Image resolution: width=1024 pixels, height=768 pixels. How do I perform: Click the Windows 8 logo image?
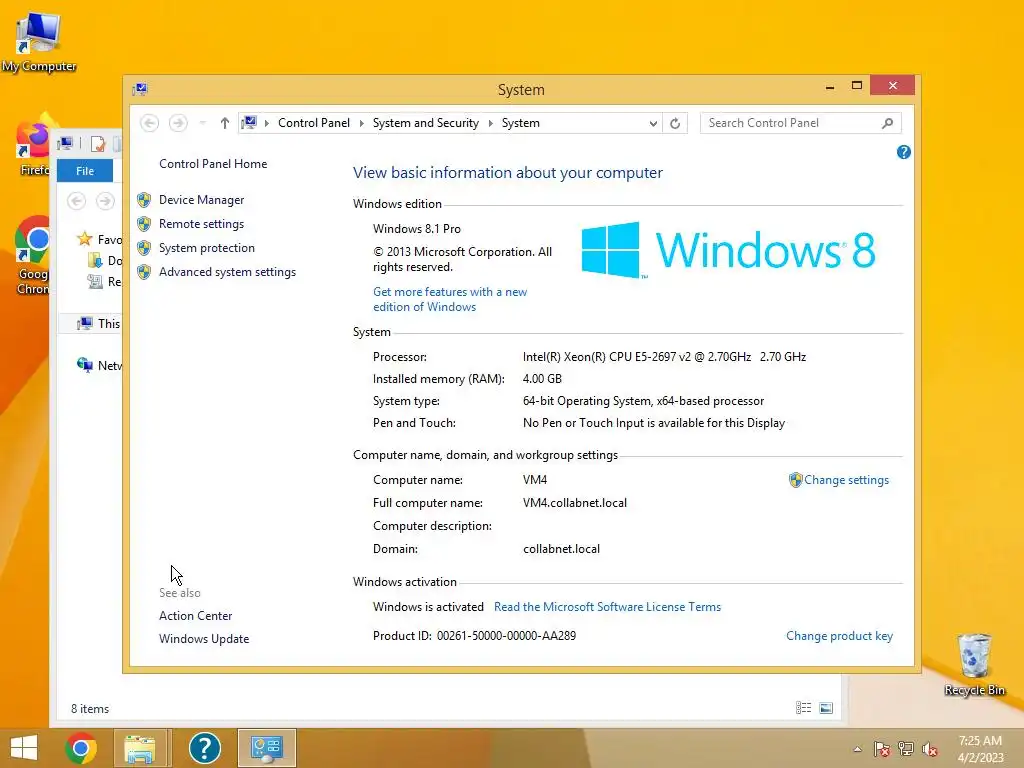728,250
